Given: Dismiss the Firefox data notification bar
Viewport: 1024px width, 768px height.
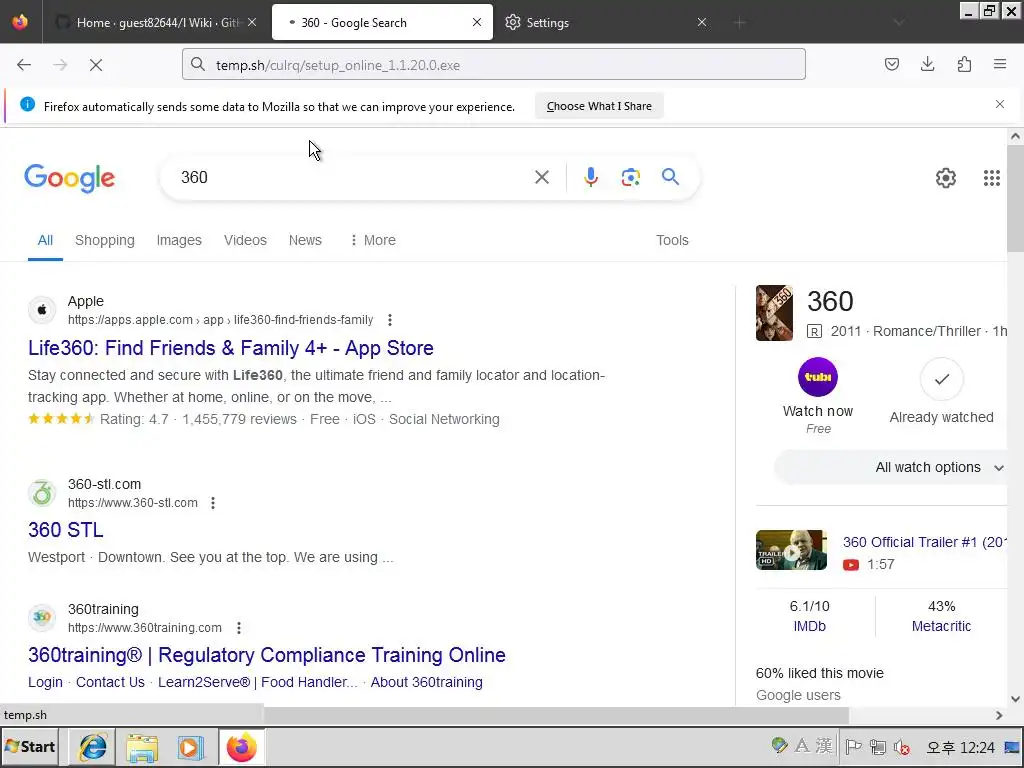Looking at the screenshot, I should (1000, 104).
